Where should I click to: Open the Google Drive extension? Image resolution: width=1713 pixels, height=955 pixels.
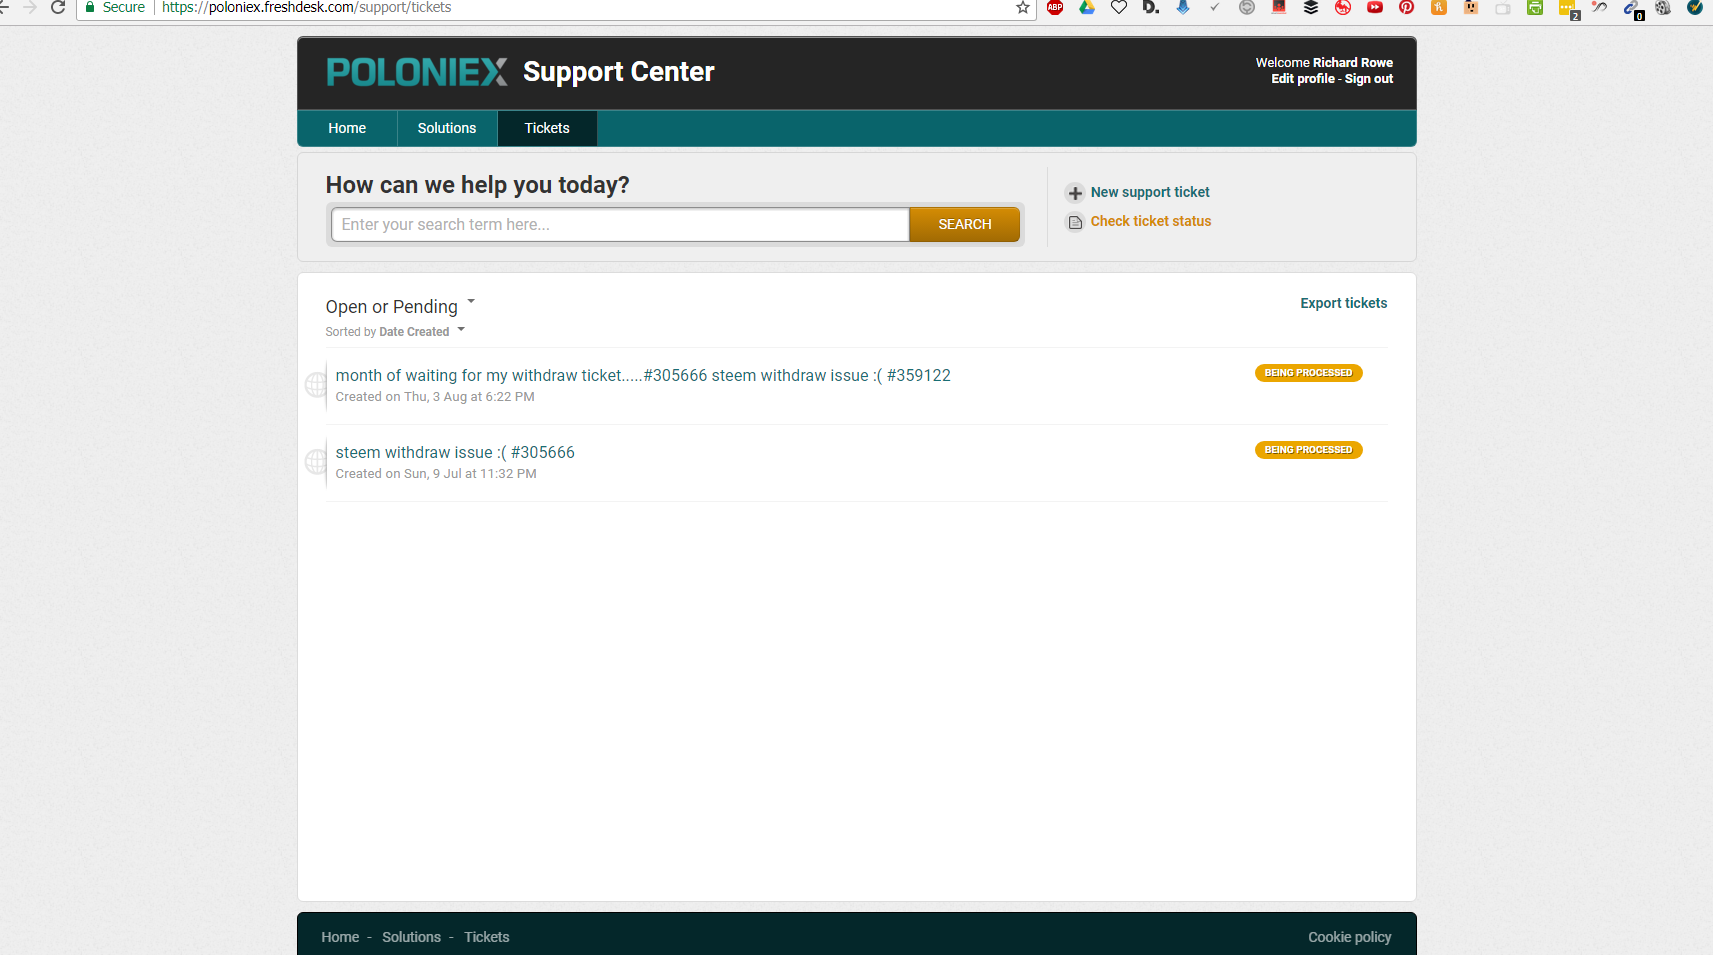coord(1087,7)
